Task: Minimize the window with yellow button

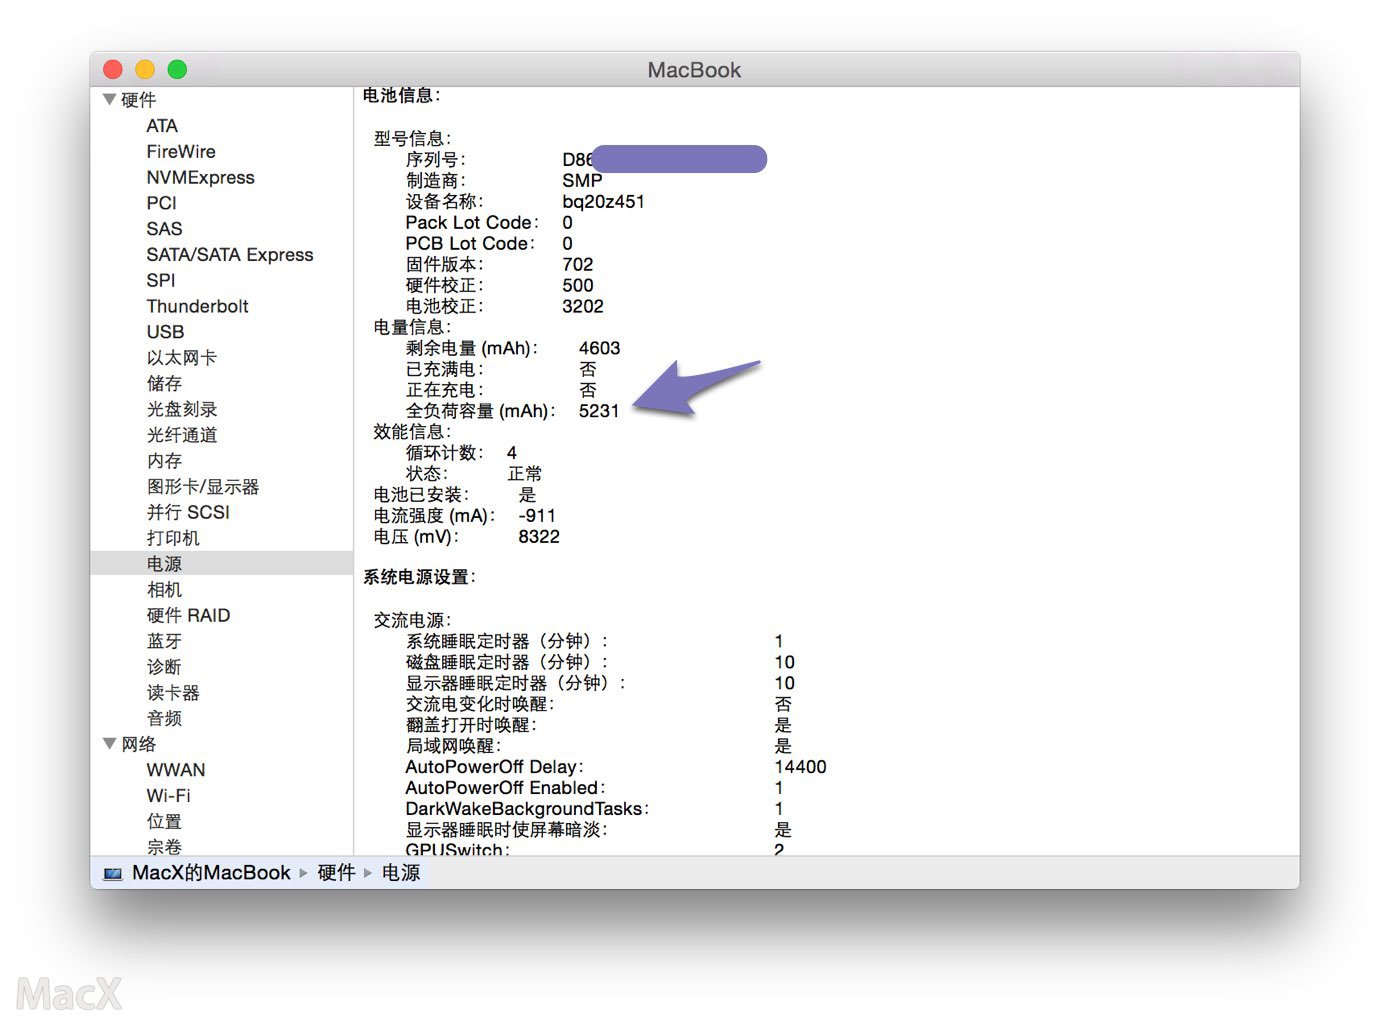Action: (145, 69)
